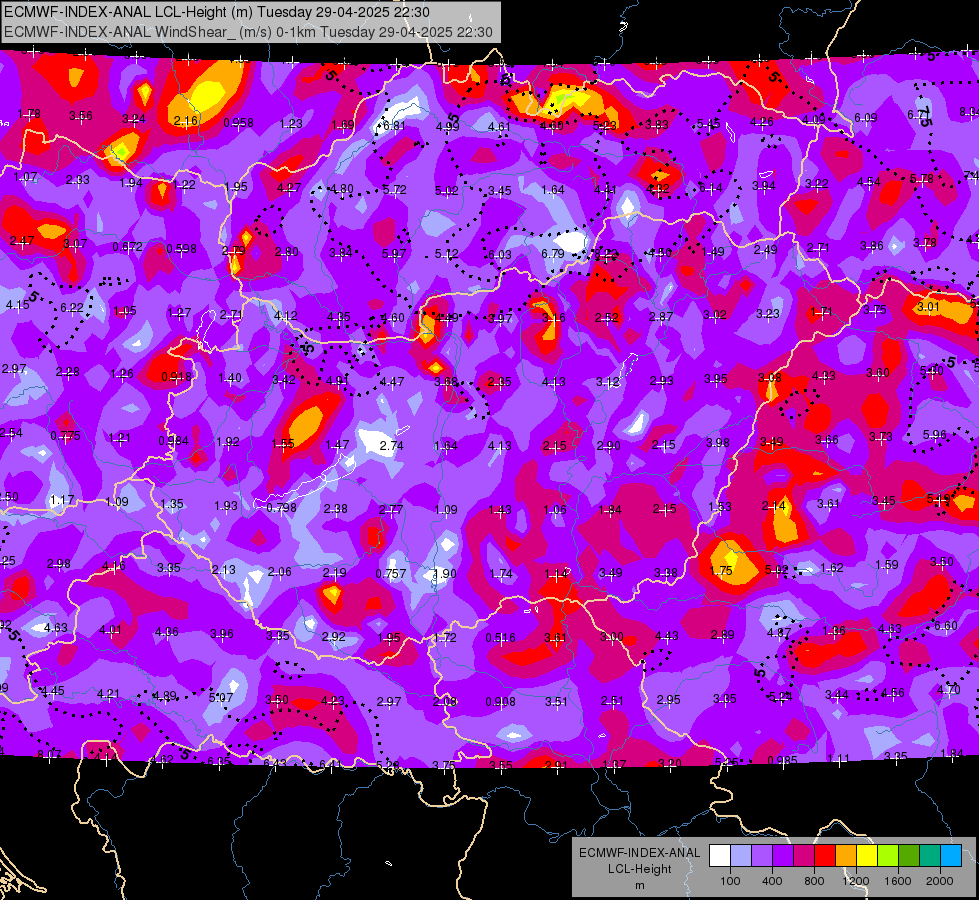Click the wind shear value 2.74
The width and height of the screenshot is (979, 900).
click(x=391, y=446)
